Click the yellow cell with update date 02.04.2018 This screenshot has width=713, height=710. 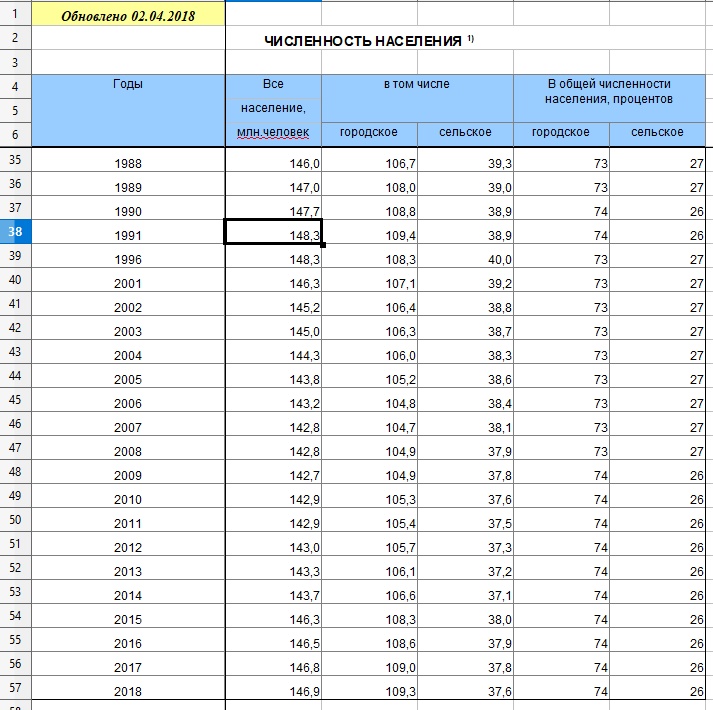(128, 16)
